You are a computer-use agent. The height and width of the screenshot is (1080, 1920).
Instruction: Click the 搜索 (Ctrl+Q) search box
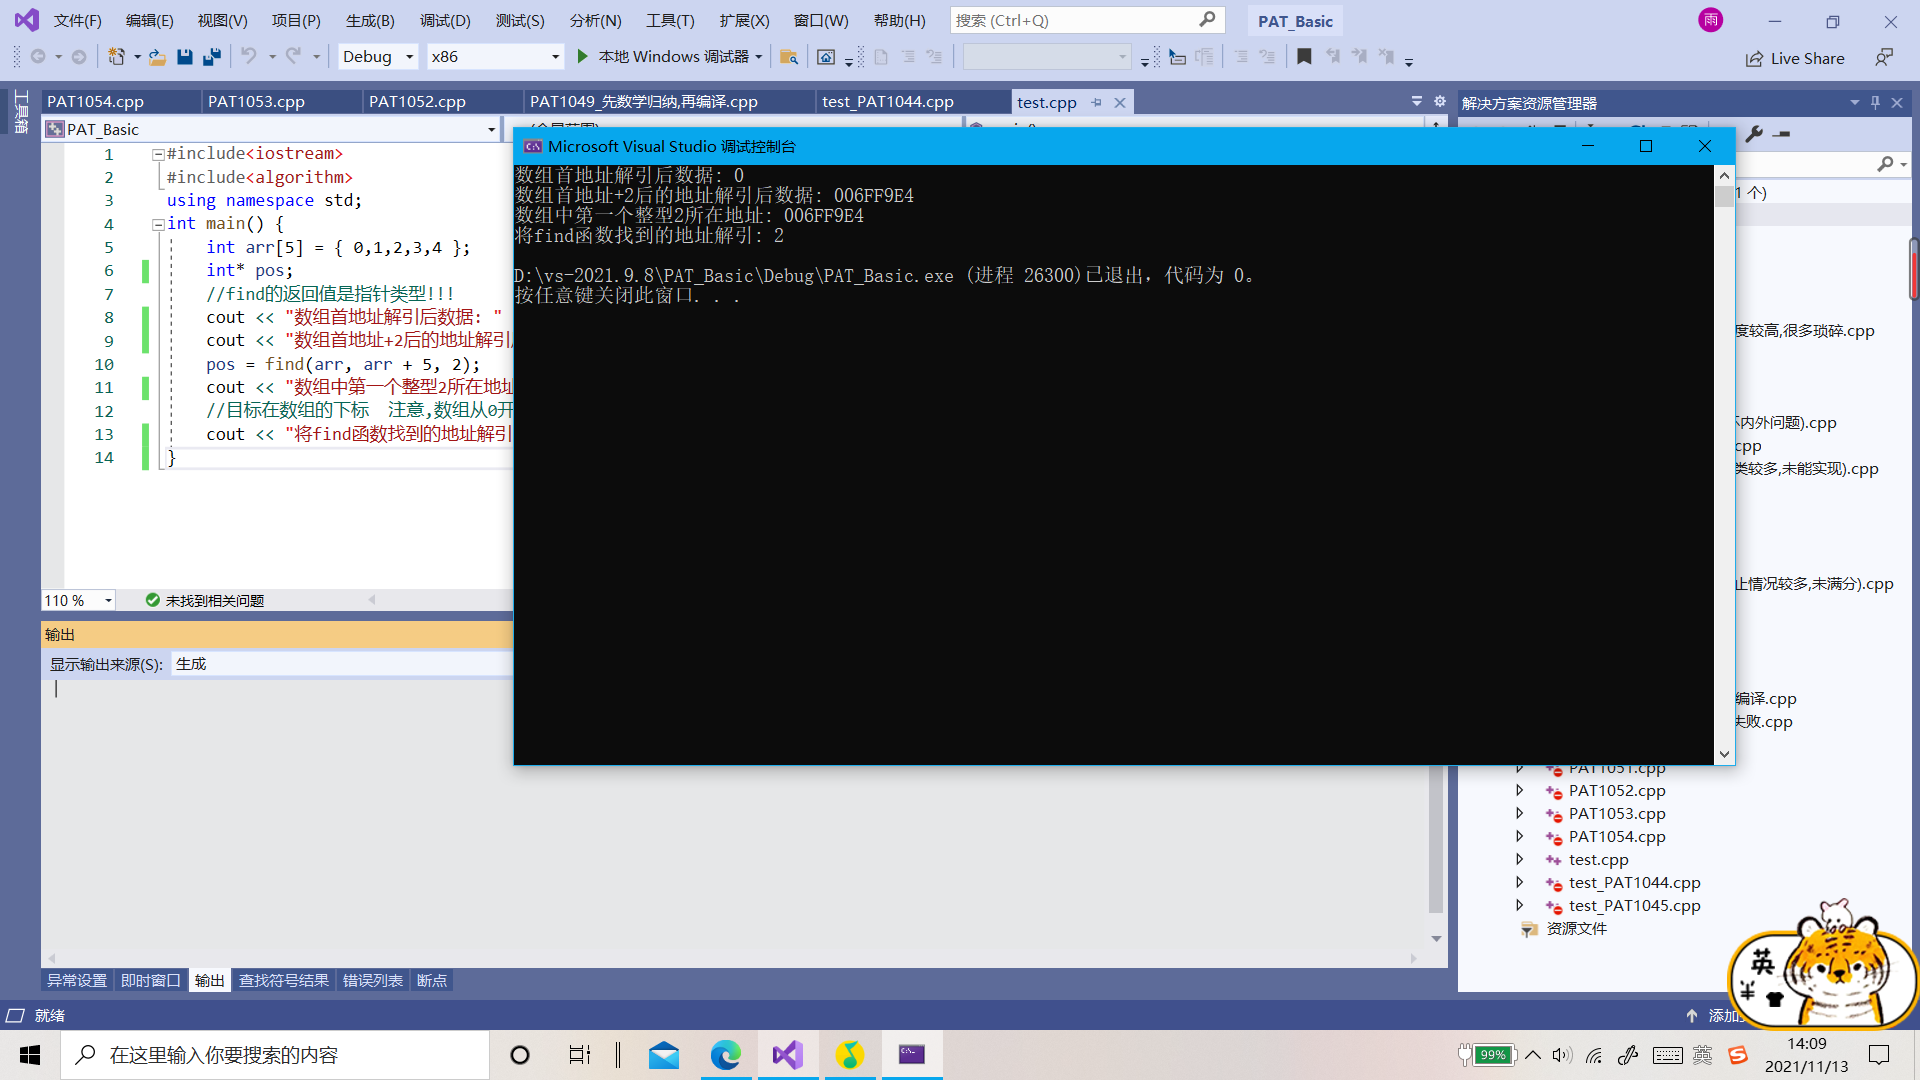(x=1087, y=20)
